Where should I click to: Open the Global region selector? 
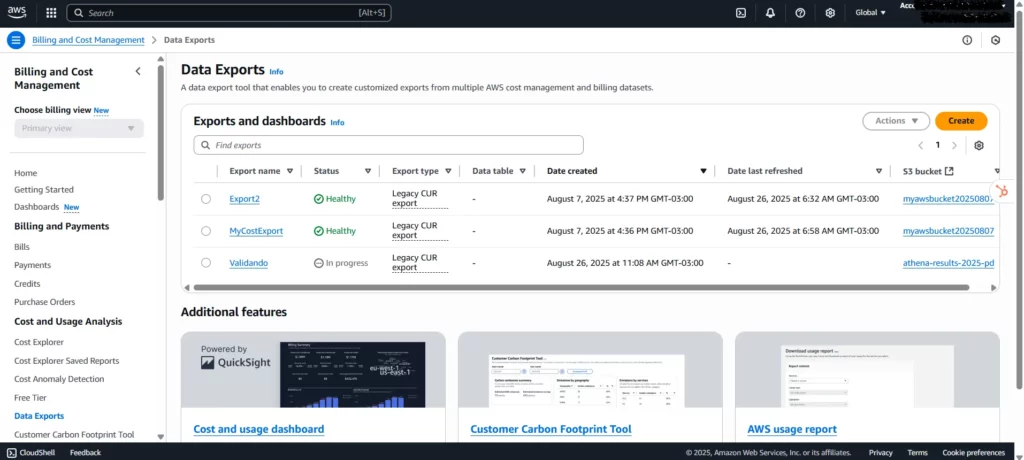pos(870,13)
